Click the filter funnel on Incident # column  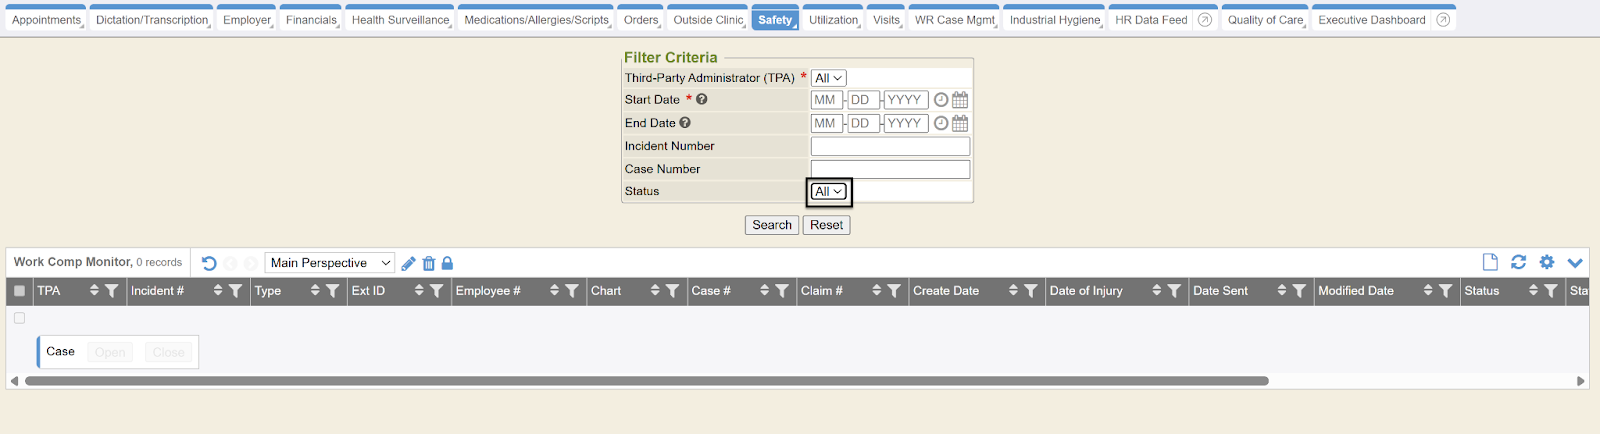pyautogui.click(x=235, y=291)
